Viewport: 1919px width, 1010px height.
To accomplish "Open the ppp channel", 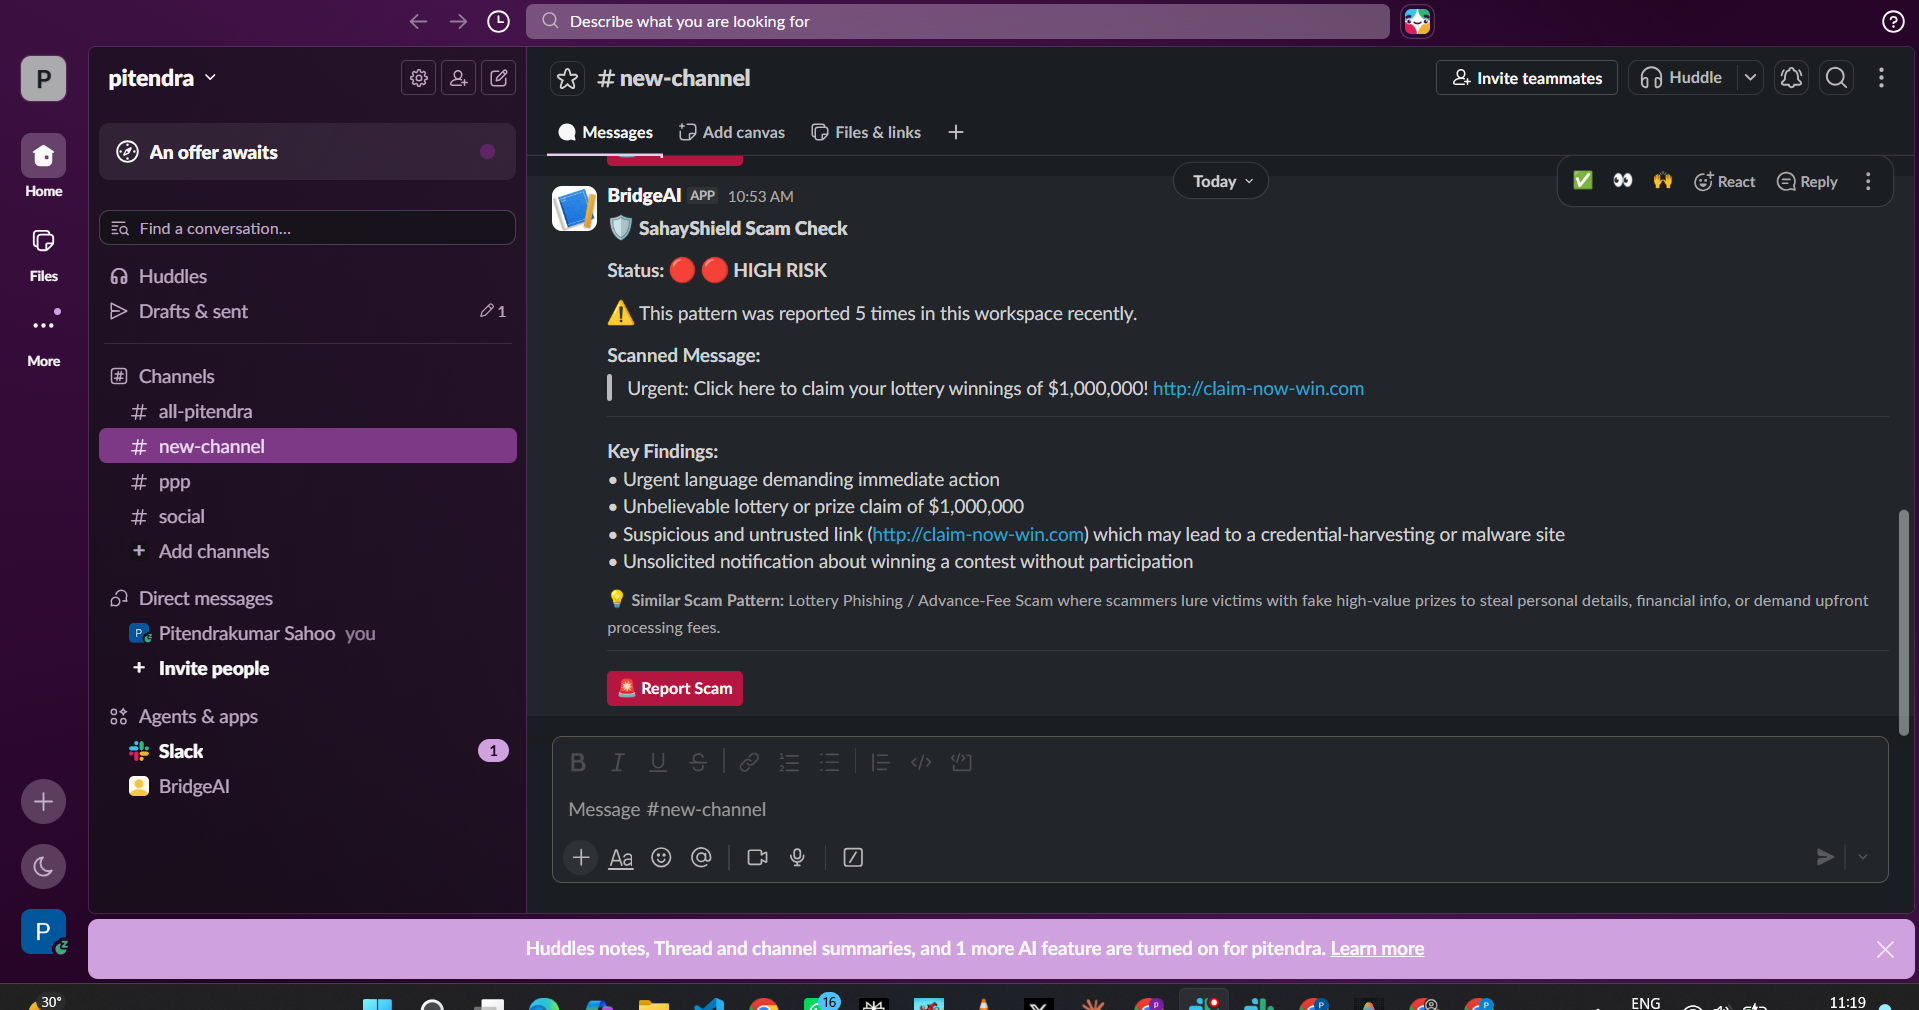I will 307,481.
